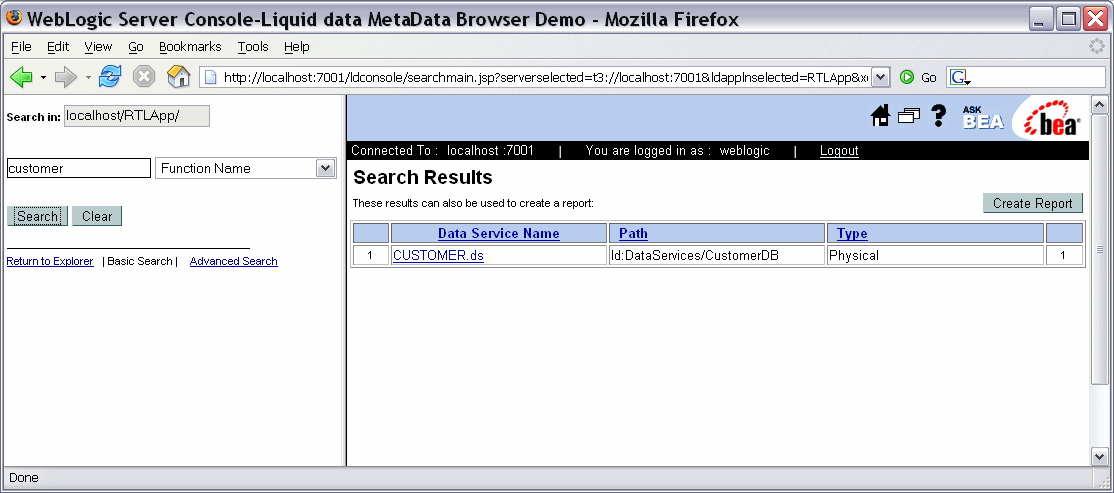Click the Done status bar text
This screenshot has height=493, width=1114.
(24, 478)
